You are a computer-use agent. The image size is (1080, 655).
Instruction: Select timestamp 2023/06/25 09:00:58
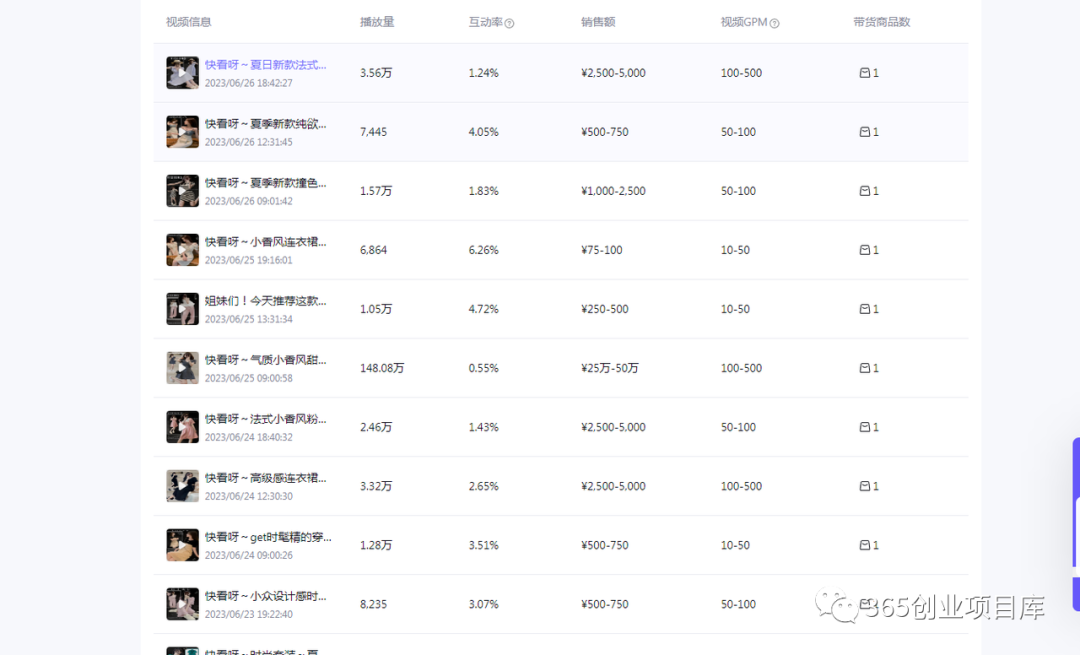point(249,378)
